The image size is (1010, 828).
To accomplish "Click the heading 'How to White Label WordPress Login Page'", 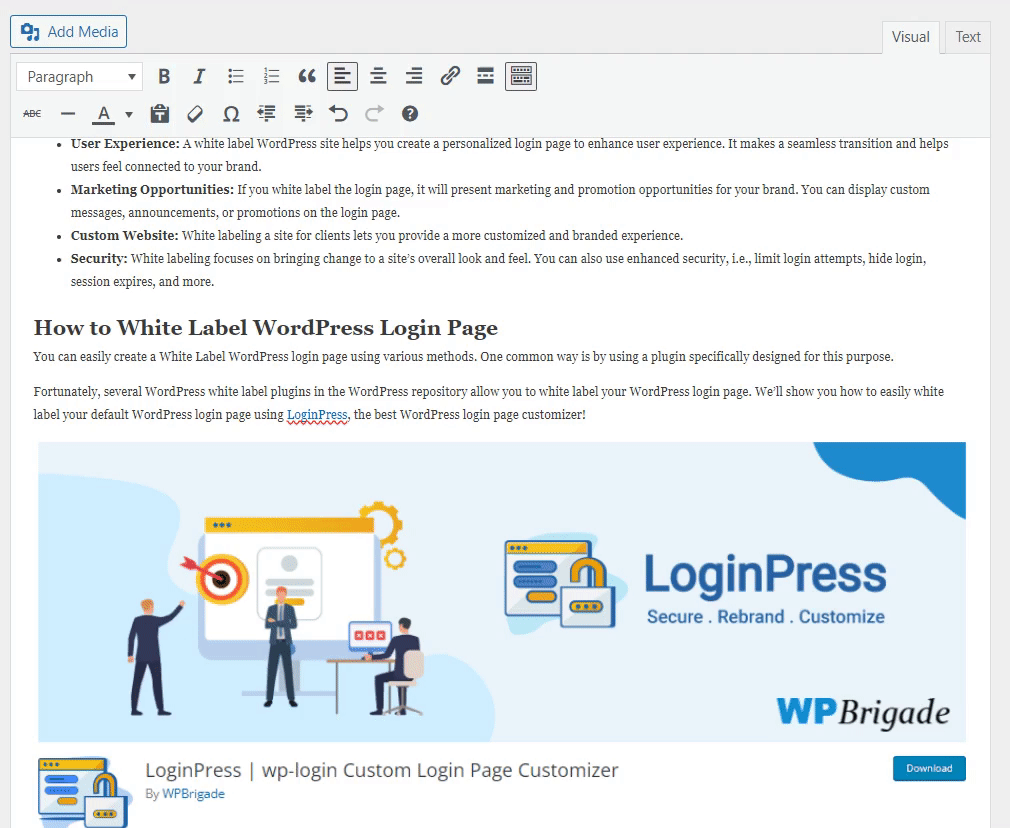I will [265, 328].
